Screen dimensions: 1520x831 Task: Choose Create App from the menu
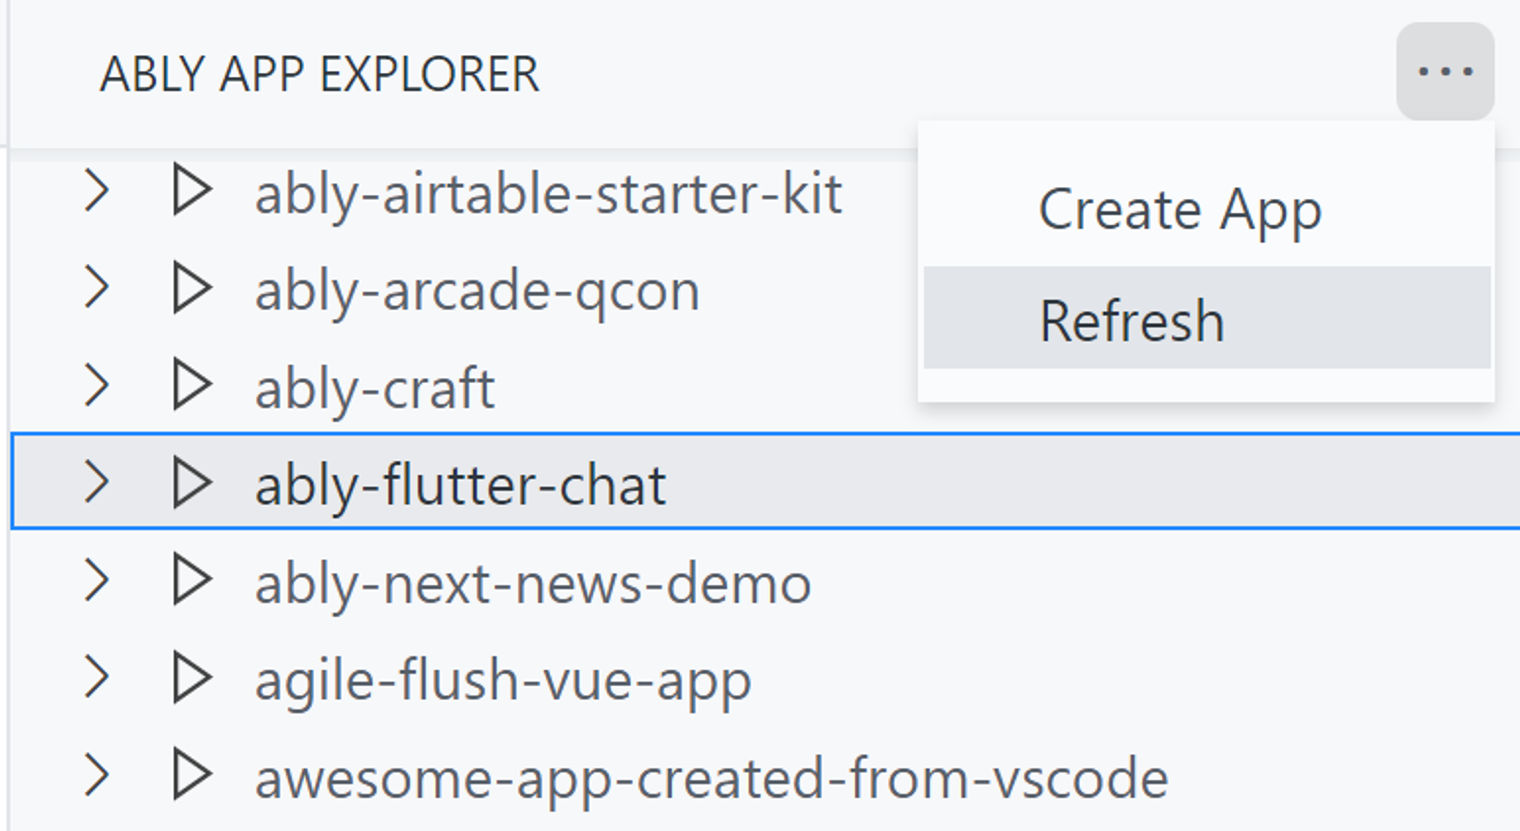click(x=1180, y=210)
